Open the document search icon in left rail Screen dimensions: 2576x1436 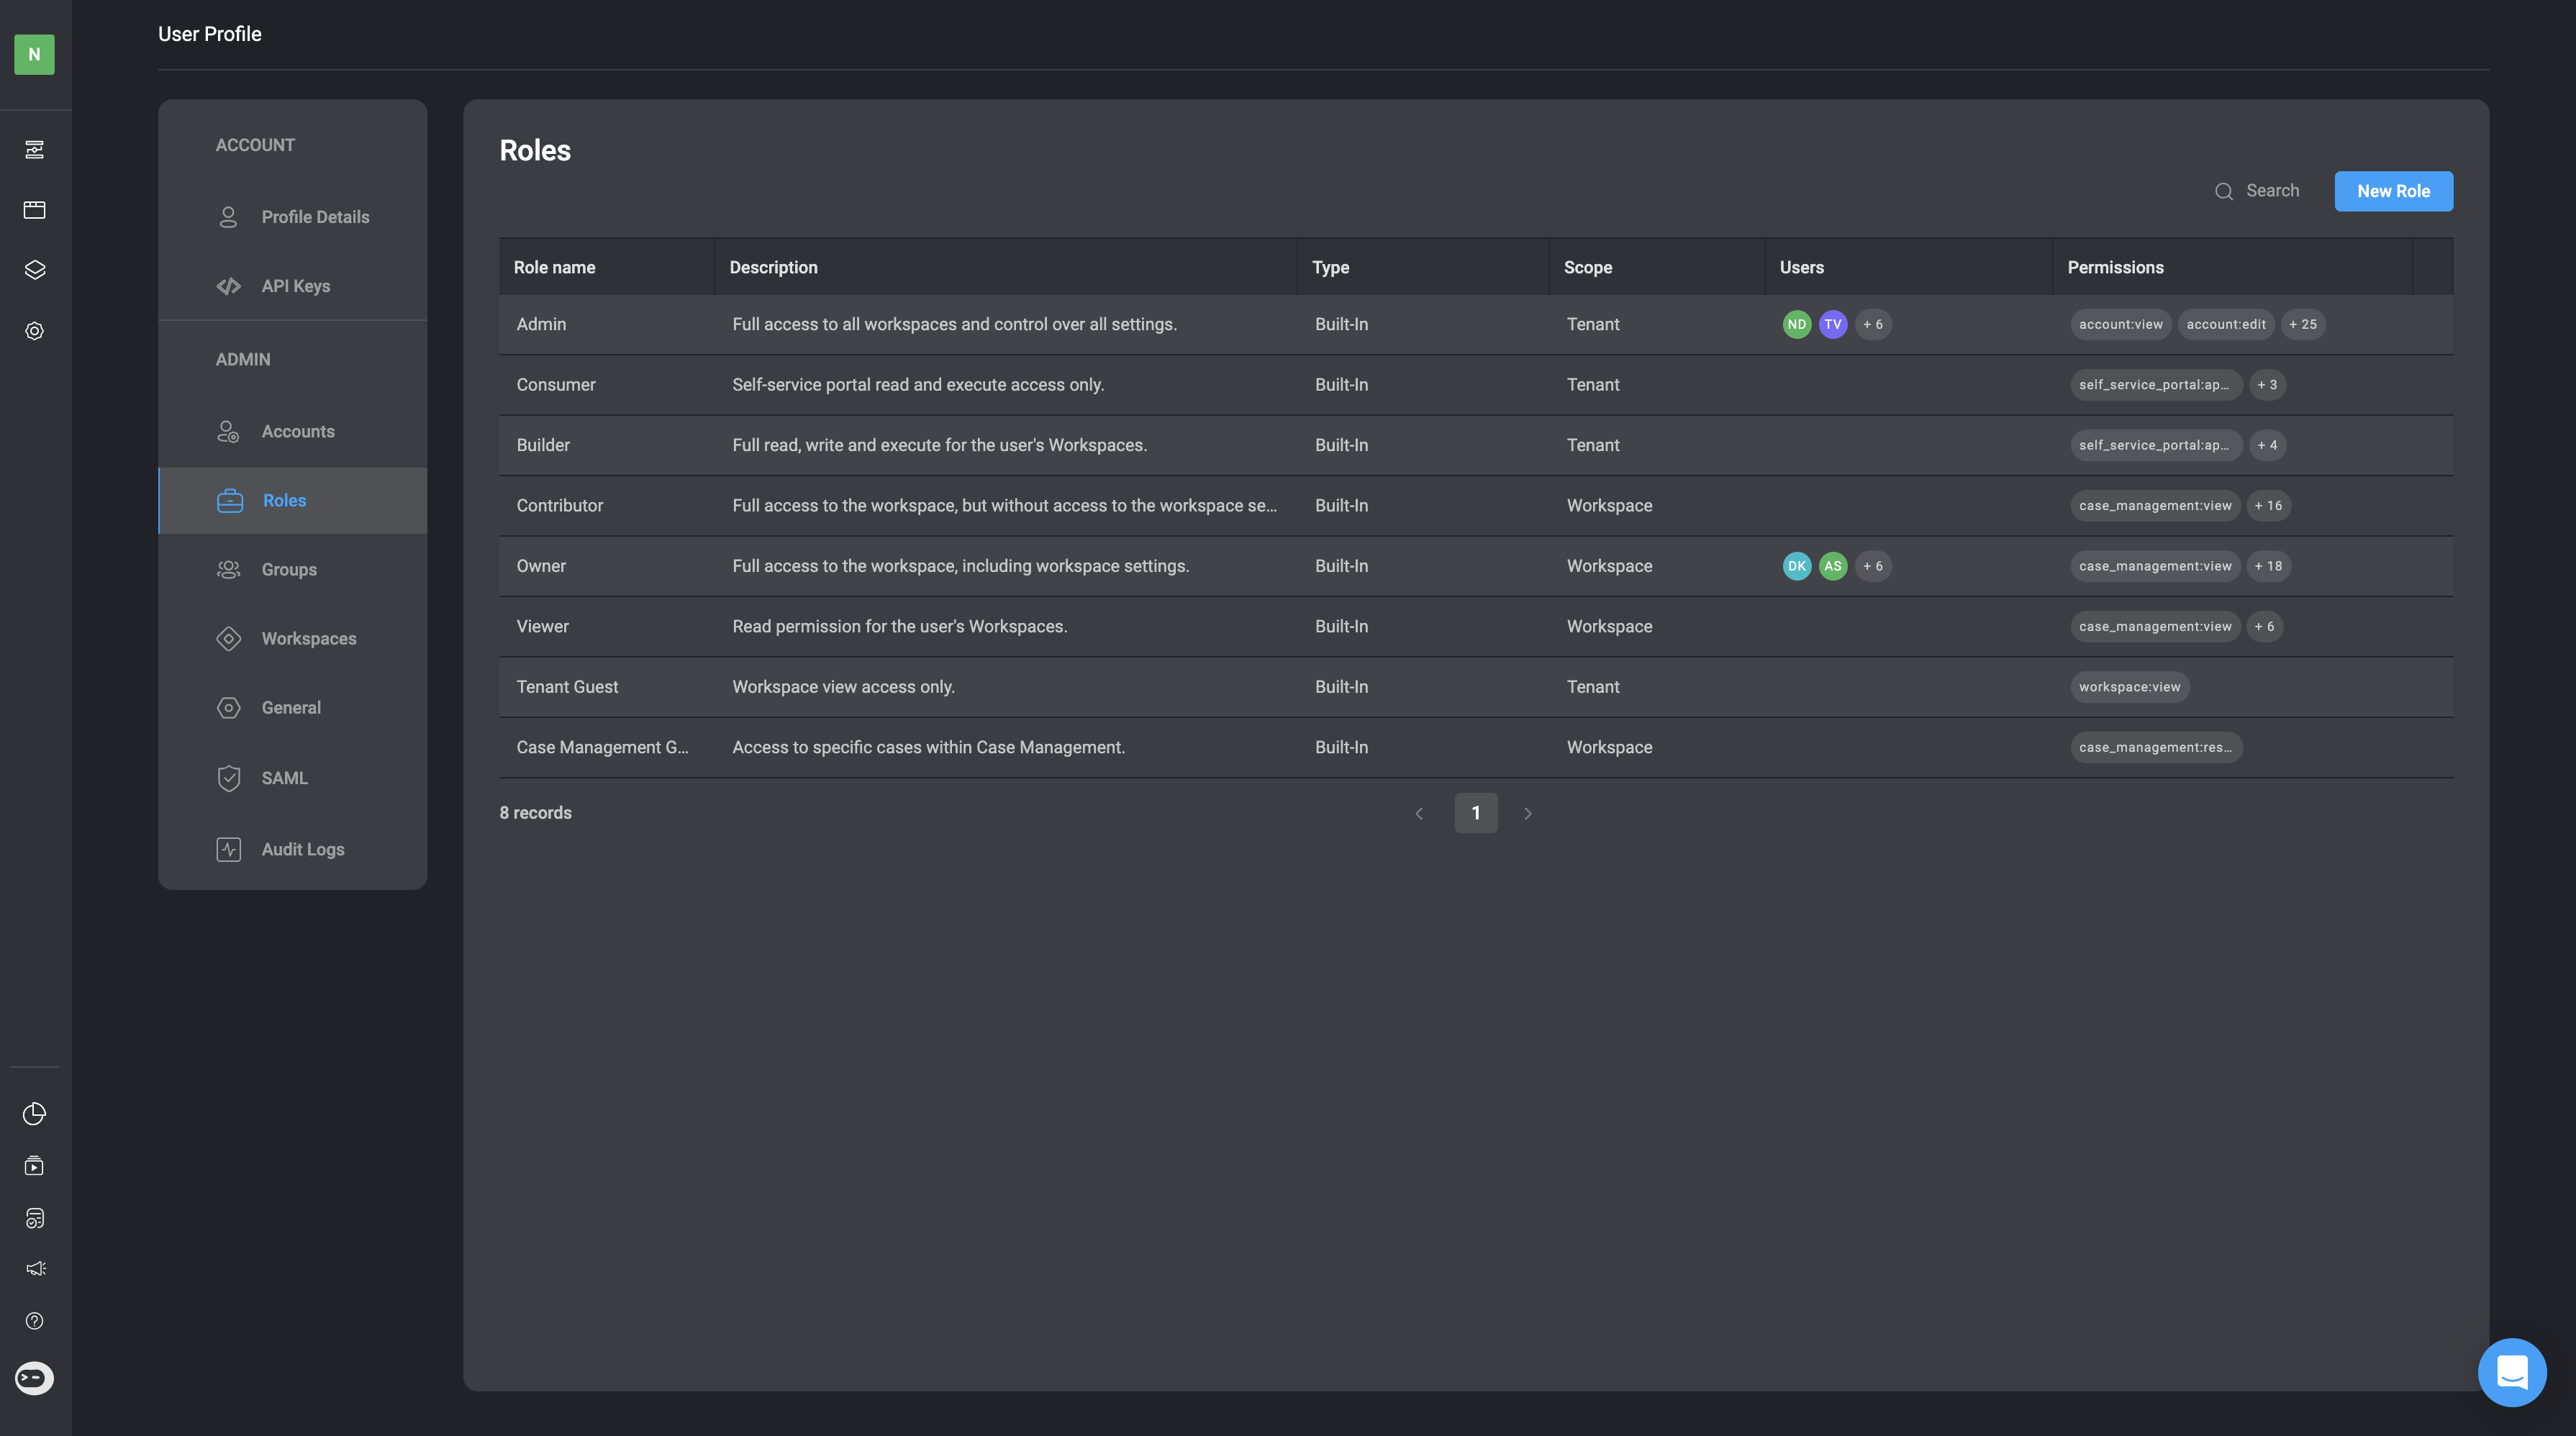(34, 1218)
